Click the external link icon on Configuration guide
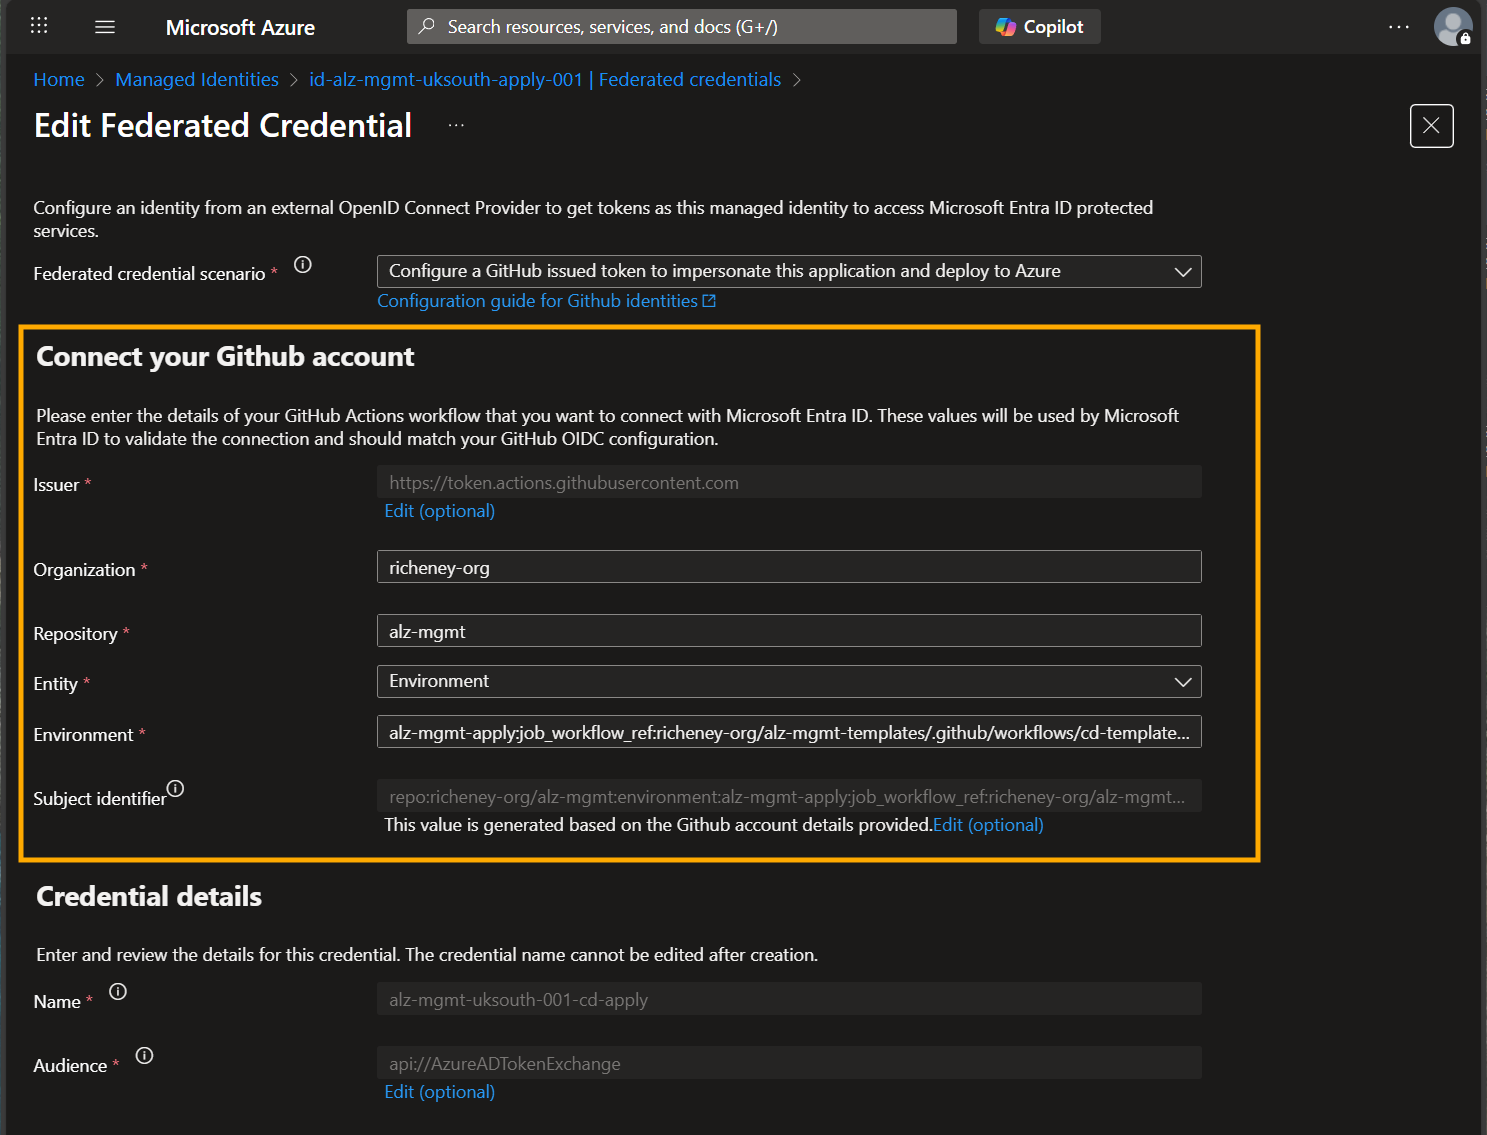The image size is (1487, 1135). tap(709, 300)
